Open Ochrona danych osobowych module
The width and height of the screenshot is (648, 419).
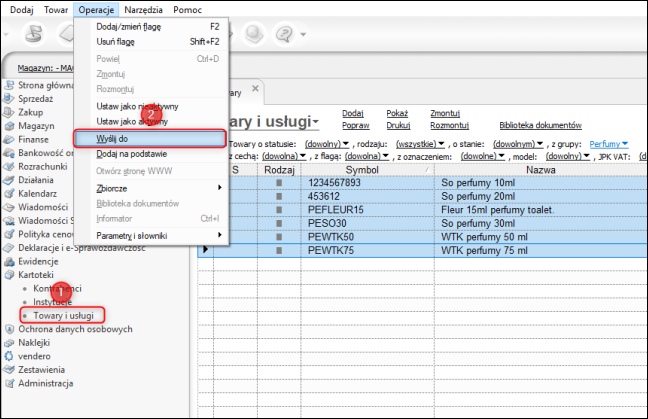pyautogui.click(x=68, y=329)
